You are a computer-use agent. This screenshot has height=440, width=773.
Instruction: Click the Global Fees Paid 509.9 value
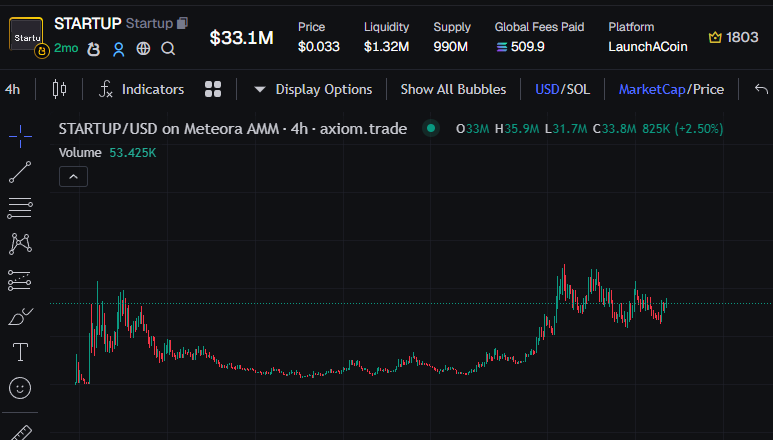pos(521,47)
